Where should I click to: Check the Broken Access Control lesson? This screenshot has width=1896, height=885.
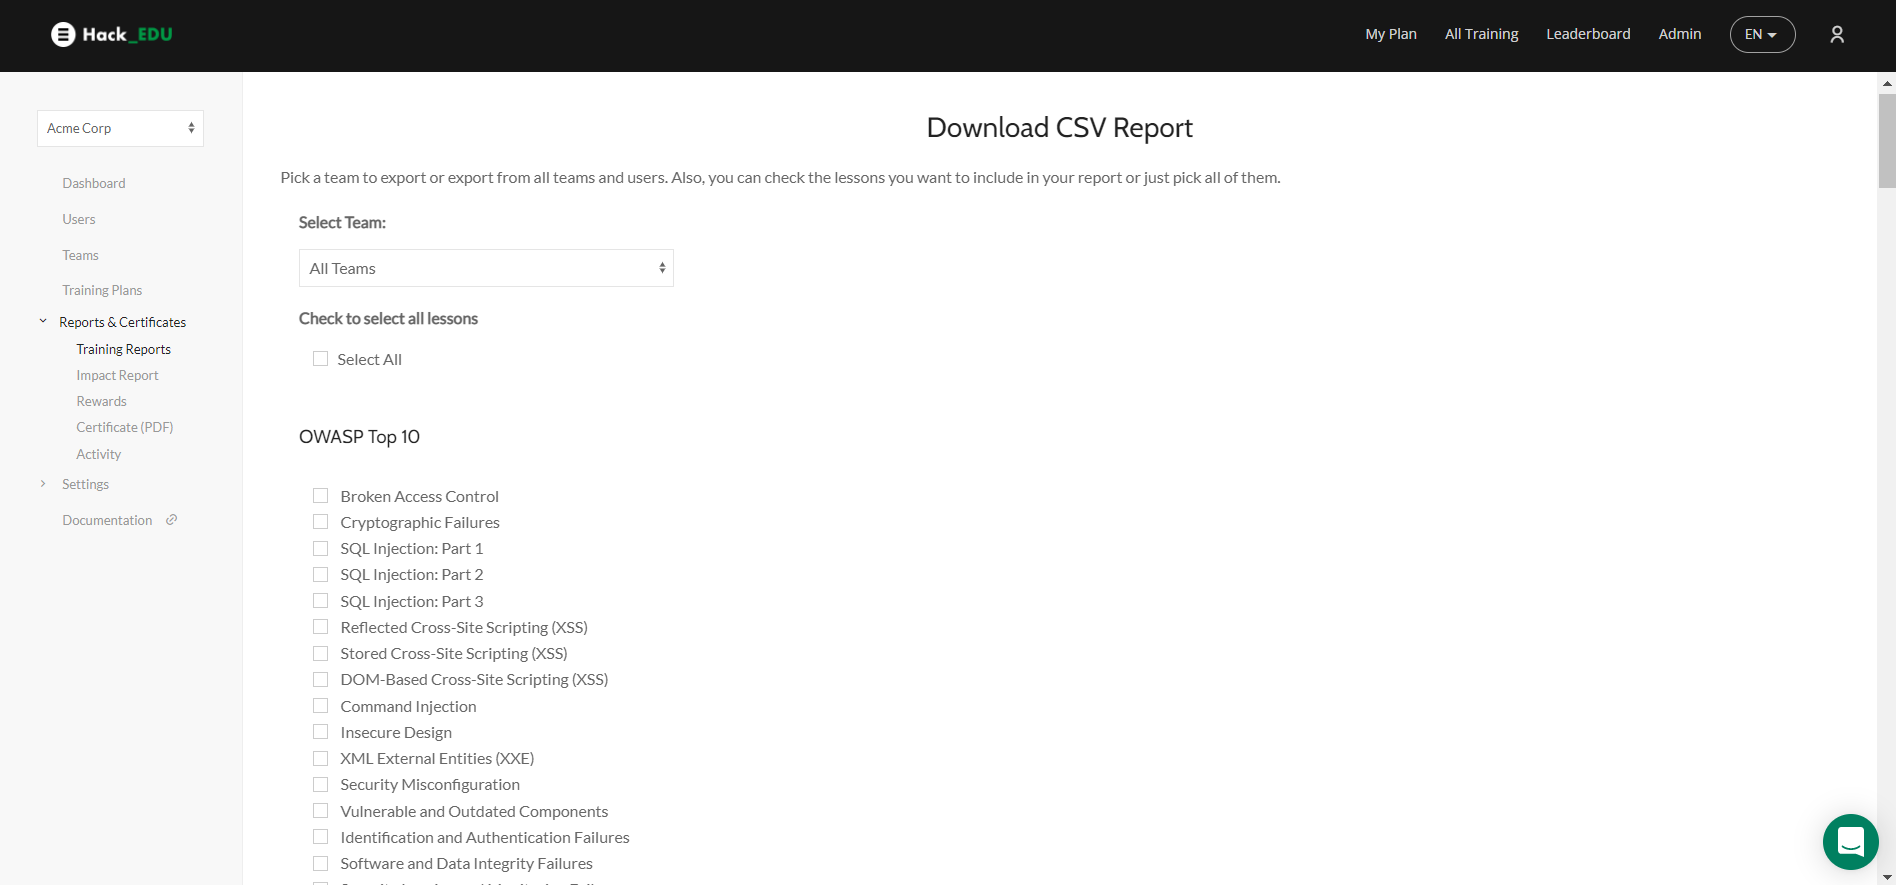[320, 496]
